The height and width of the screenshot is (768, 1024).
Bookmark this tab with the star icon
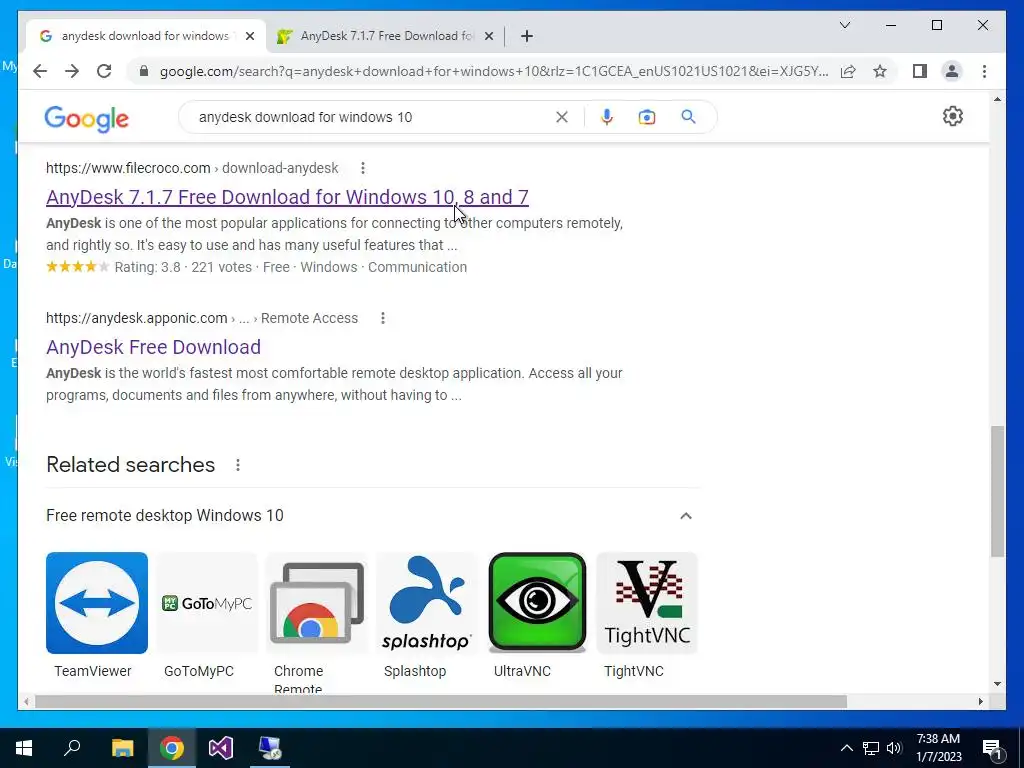(880, 71)
